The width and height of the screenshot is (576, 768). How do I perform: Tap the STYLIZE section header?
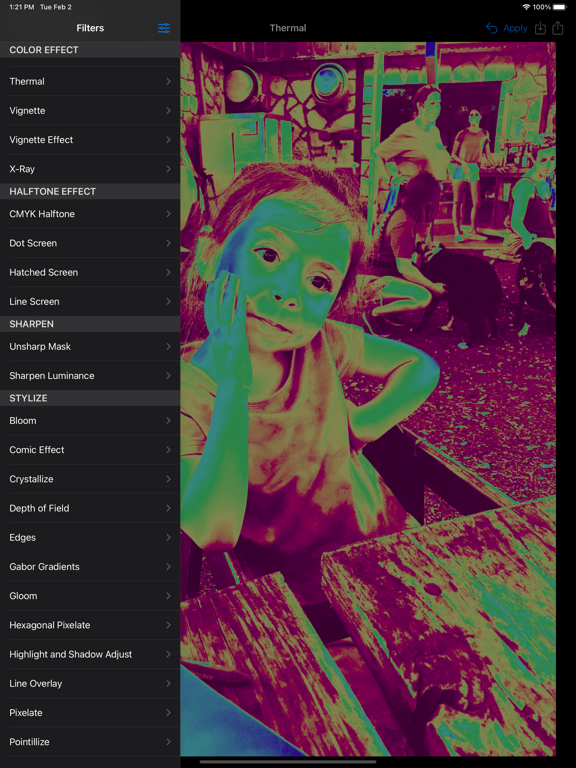pyautogui.click(x=90, y=398)
